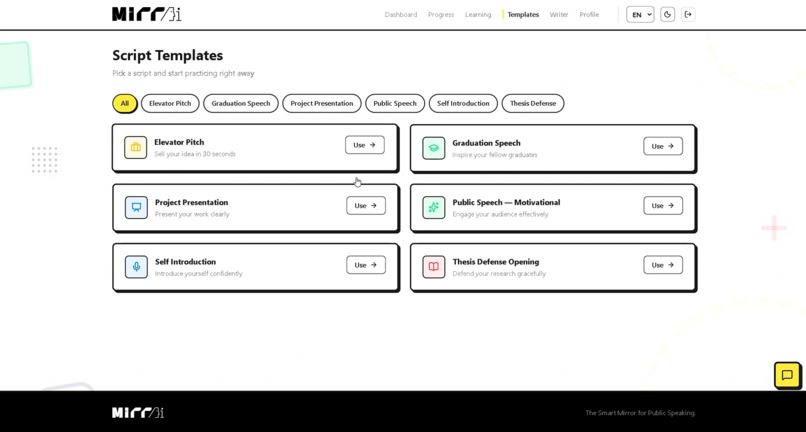The height and width of the screenshot is (432, 806).
Task: Click the Script Templates heading
Action: 168,55
